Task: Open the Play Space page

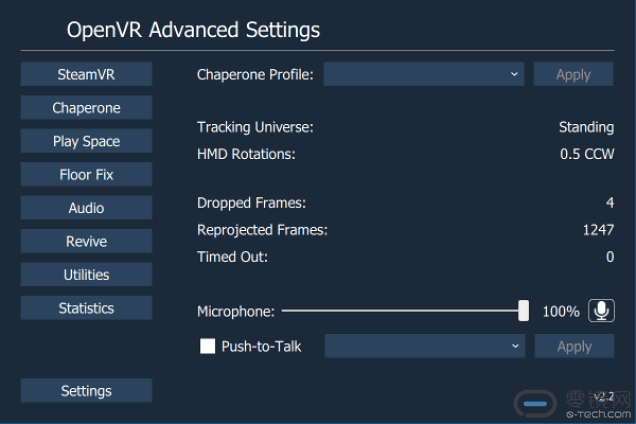Action: coord(86,141)
